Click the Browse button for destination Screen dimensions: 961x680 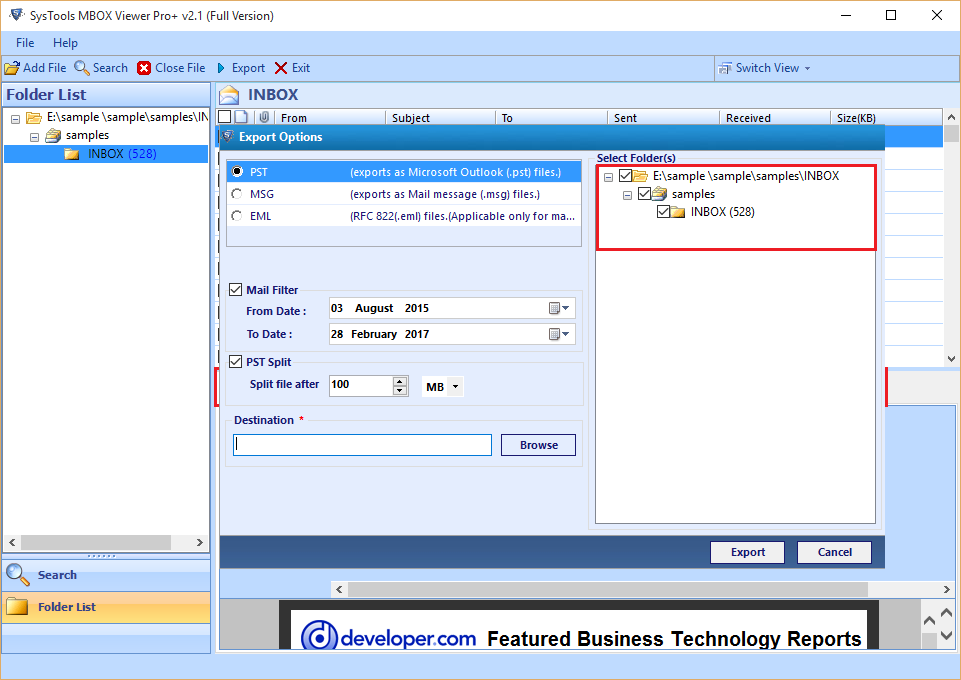(538, 445)
